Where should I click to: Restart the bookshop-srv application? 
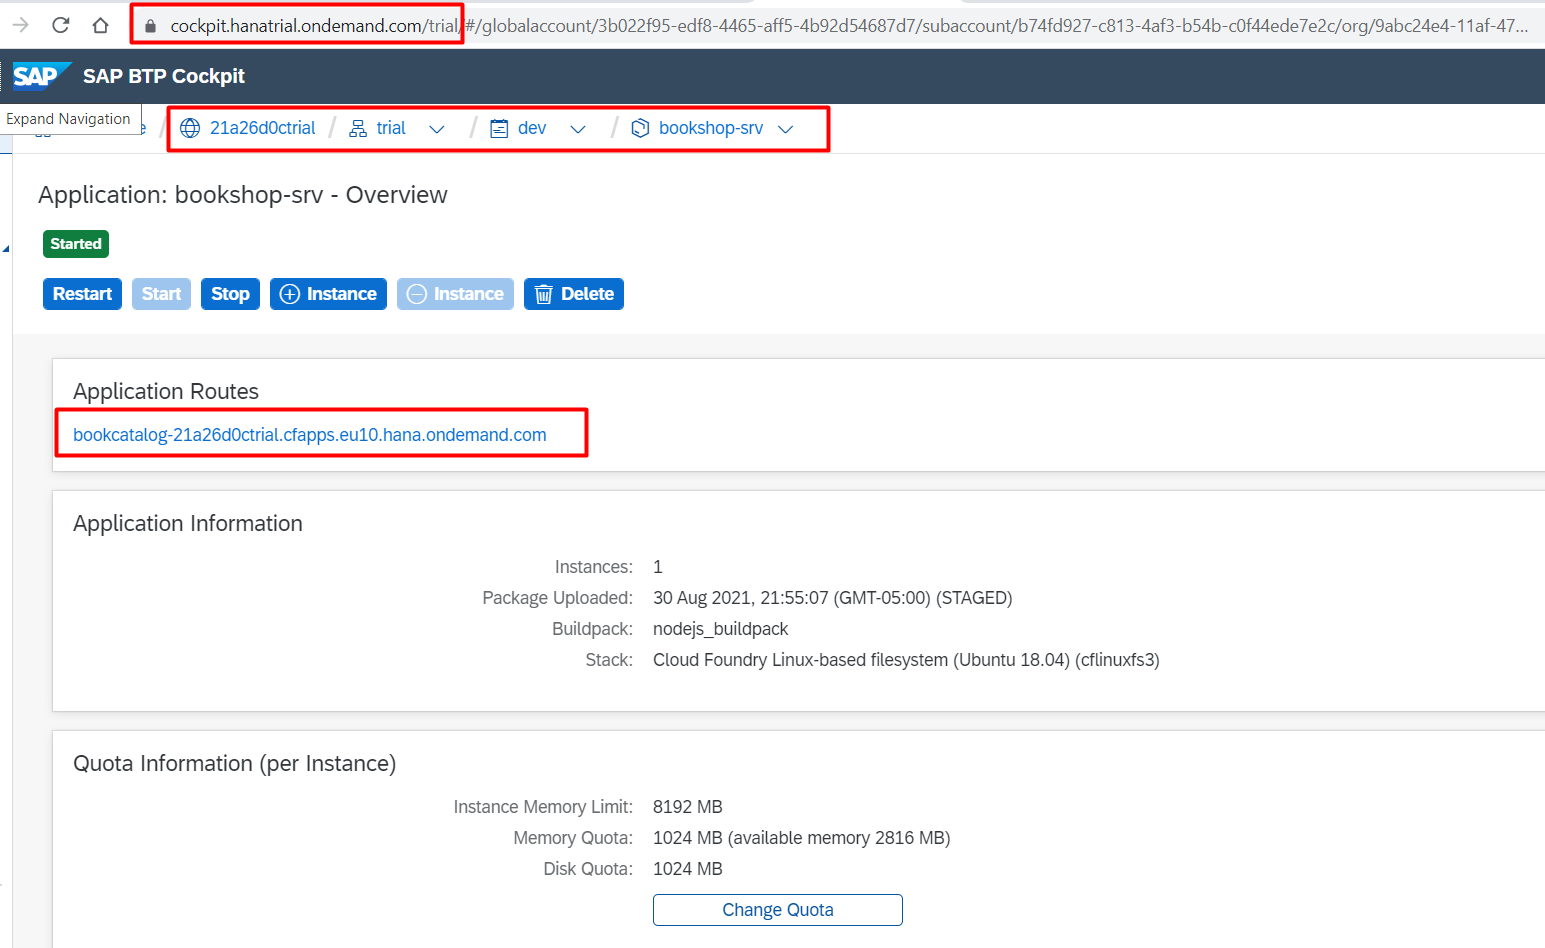[82, 294]
